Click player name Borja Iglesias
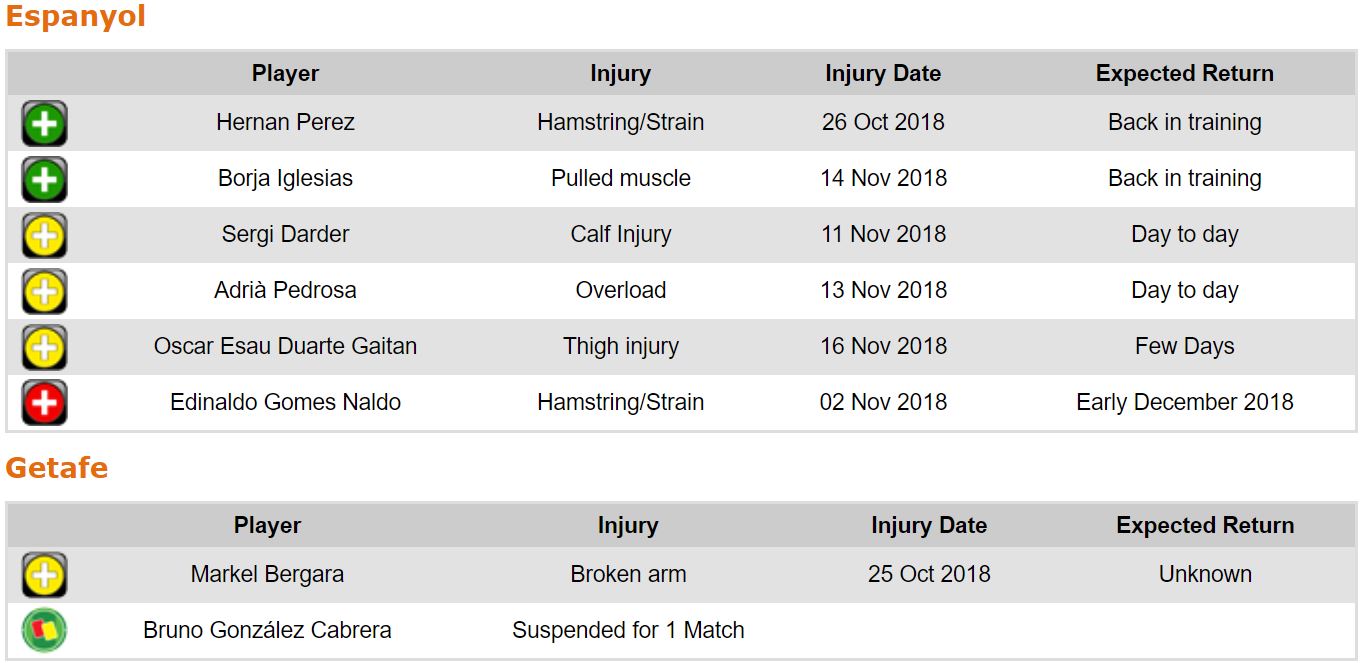Screen dimensions: 1360x663 285,178
